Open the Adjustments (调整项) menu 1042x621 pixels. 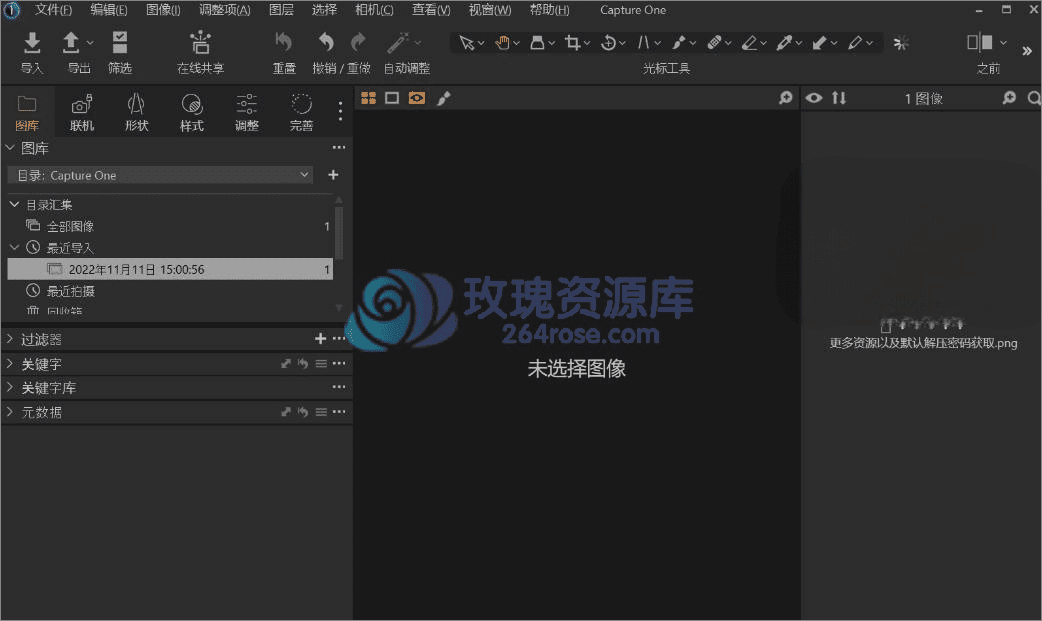pyautogui.click(x=225, y=10)
